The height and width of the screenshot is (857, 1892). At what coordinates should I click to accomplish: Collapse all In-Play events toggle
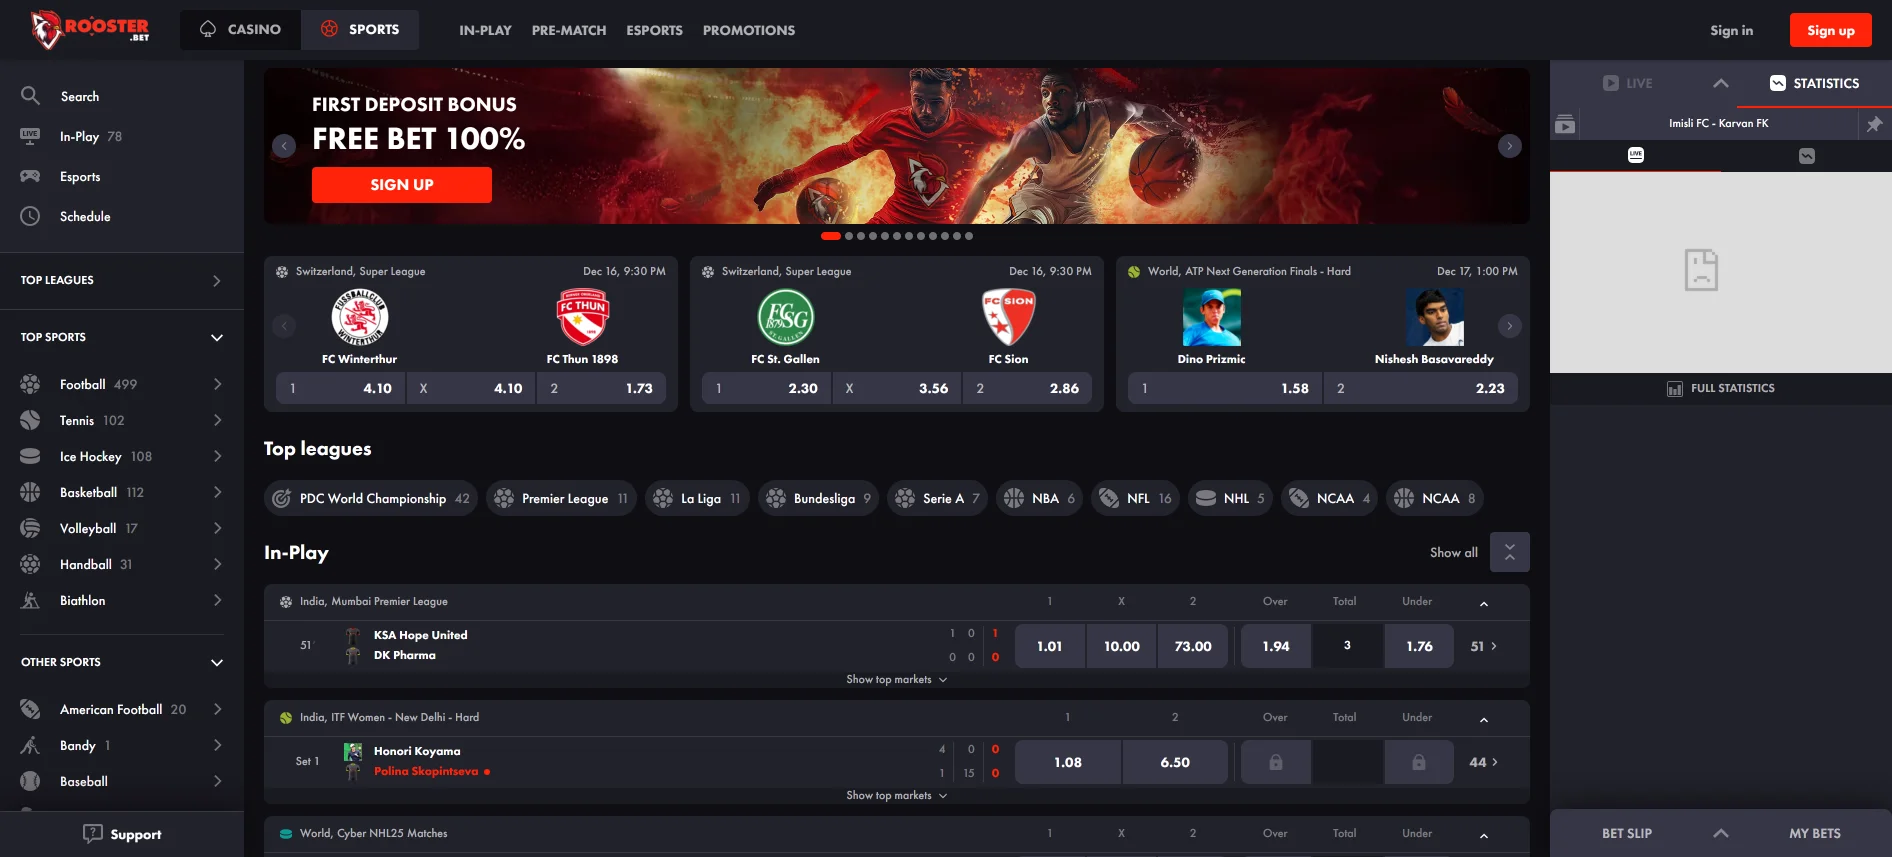(1509, 552)
